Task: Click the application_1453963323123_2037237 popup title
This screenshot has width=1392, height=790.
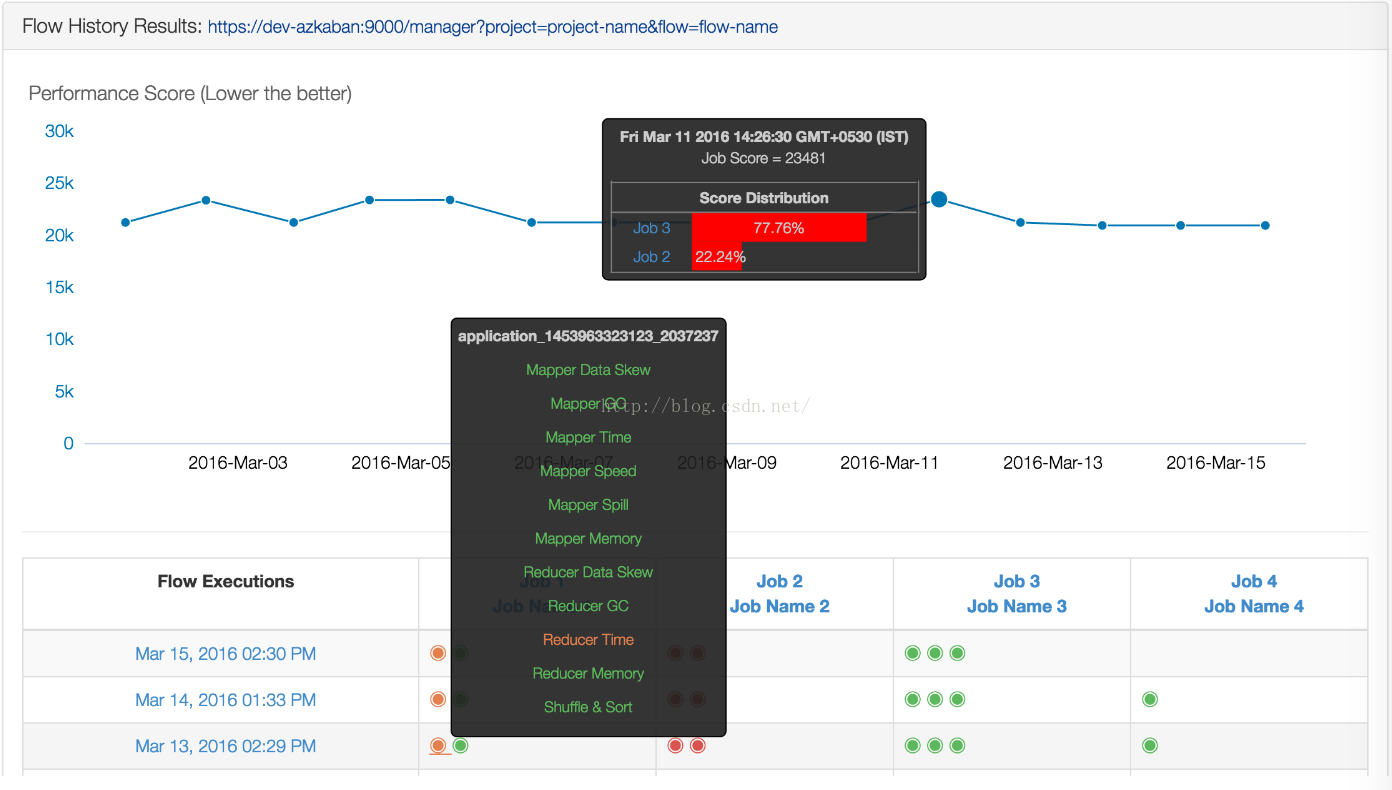Action: pos(588,336)
